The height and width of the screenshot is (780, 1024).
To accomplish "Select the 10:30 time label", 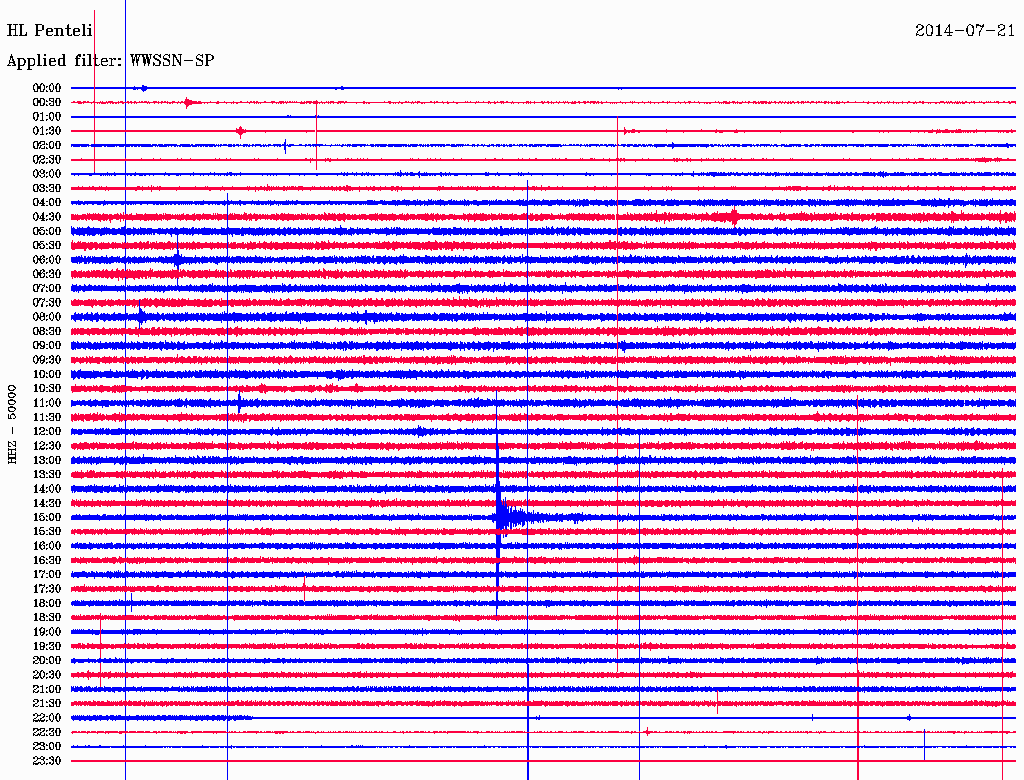I will [x=46, y=389].
